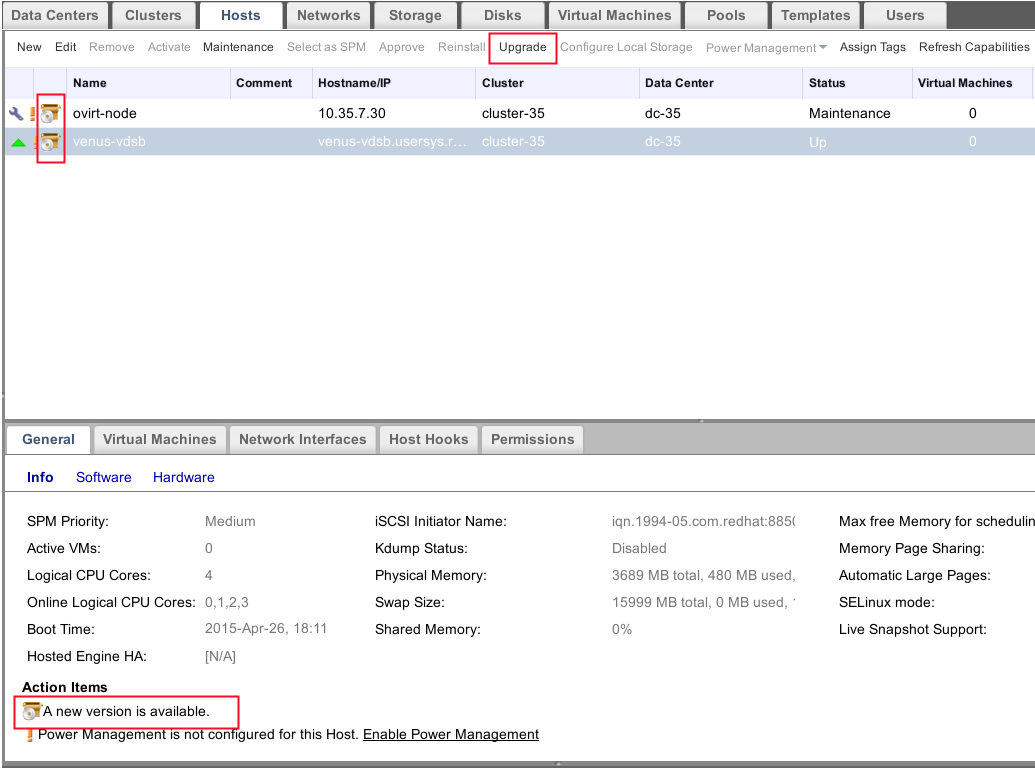Open the Storage tab

click(415, 15)
